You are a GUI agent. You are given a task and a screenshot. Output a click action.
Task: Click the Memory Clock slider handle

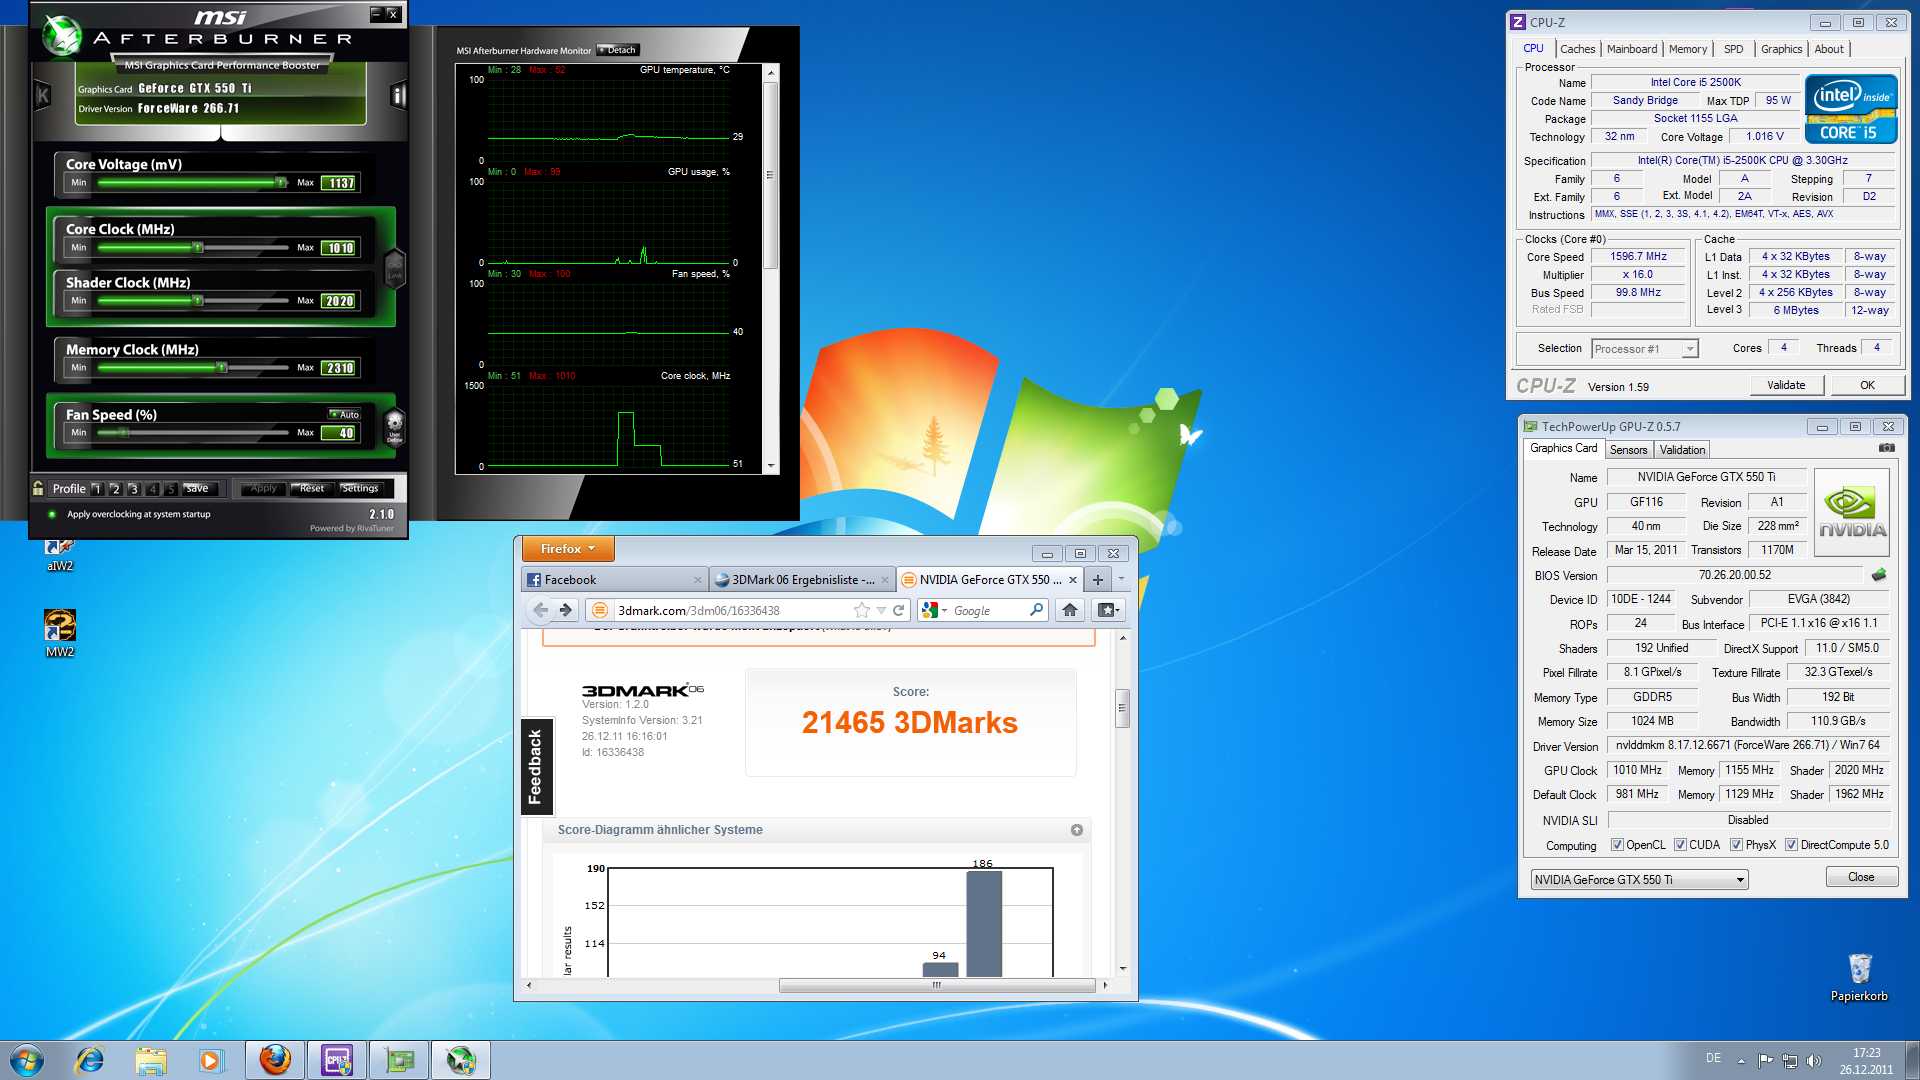click(222, 367)
